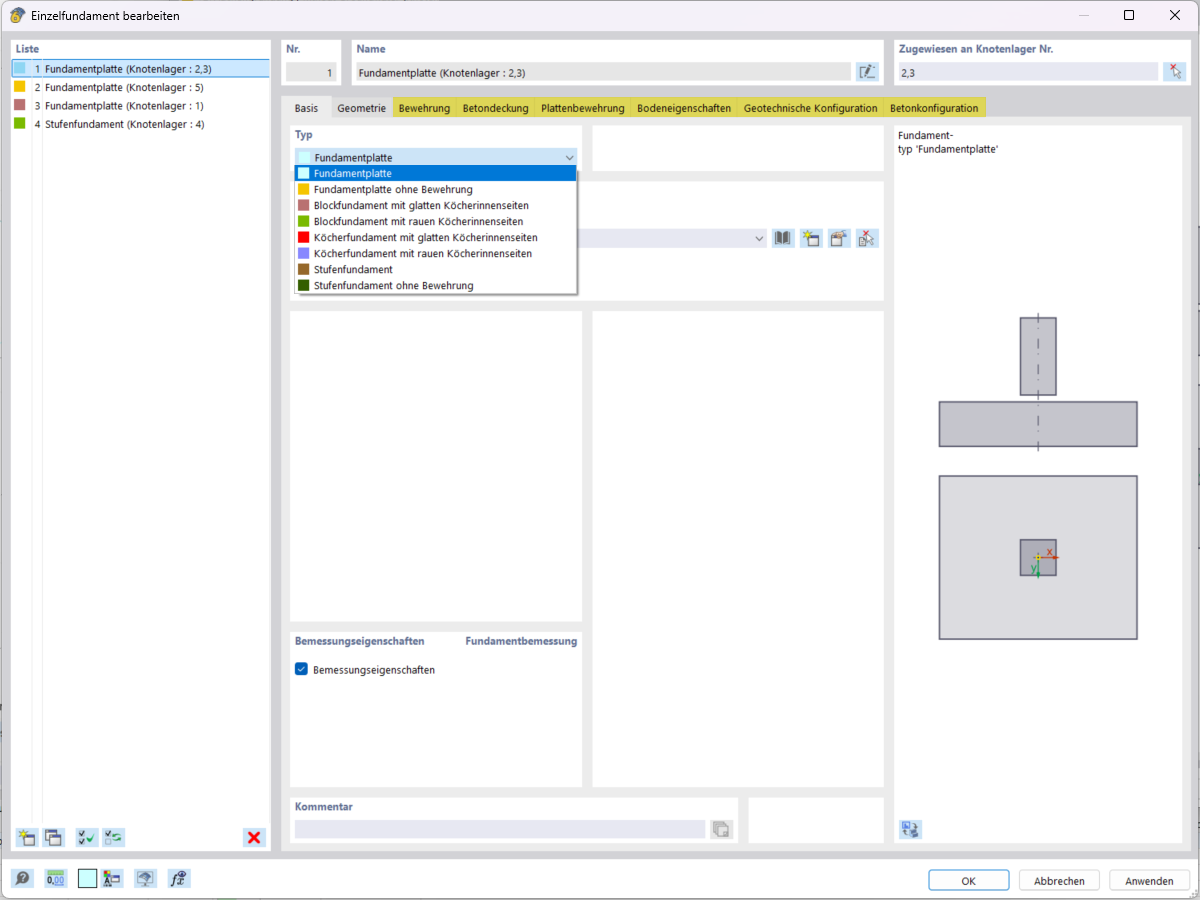Click the select all checkmarks icon
This screenshot has height=900, width=1200.
(87, 838)
